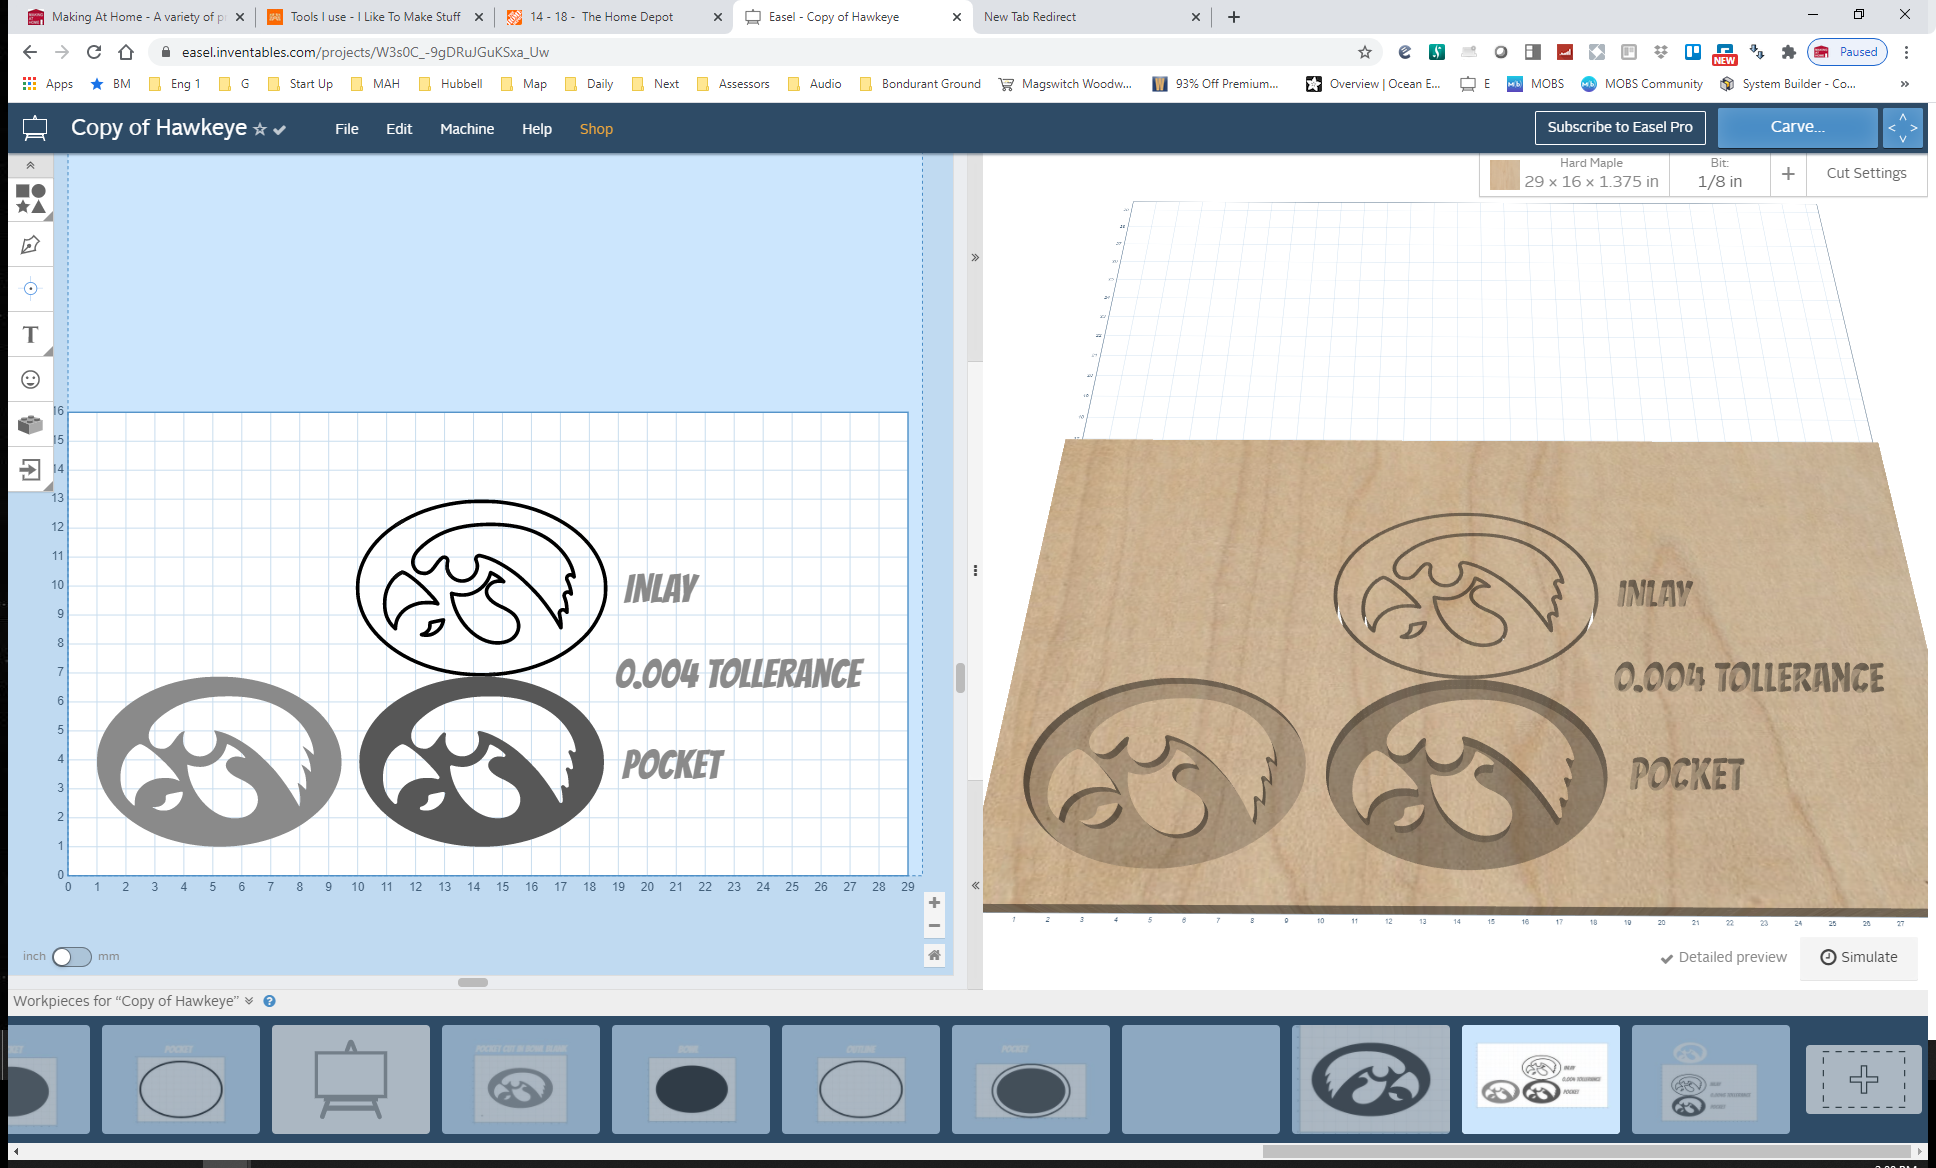1936x1168 pixels.
Task: Click canvas vertical scrollbar handle
Action: [960, 677]
